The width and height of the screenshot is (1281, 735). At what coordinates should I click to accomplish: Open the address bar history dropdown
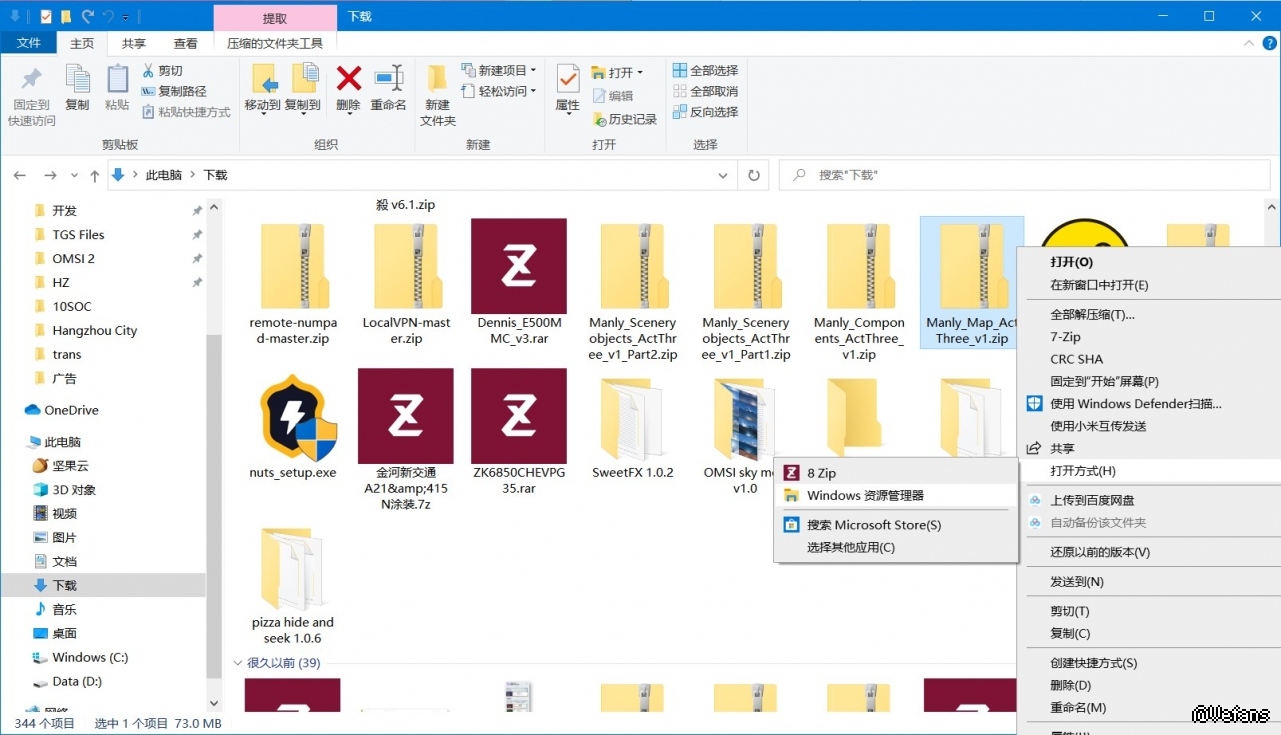pyautogui.click(x=723, y=175)
